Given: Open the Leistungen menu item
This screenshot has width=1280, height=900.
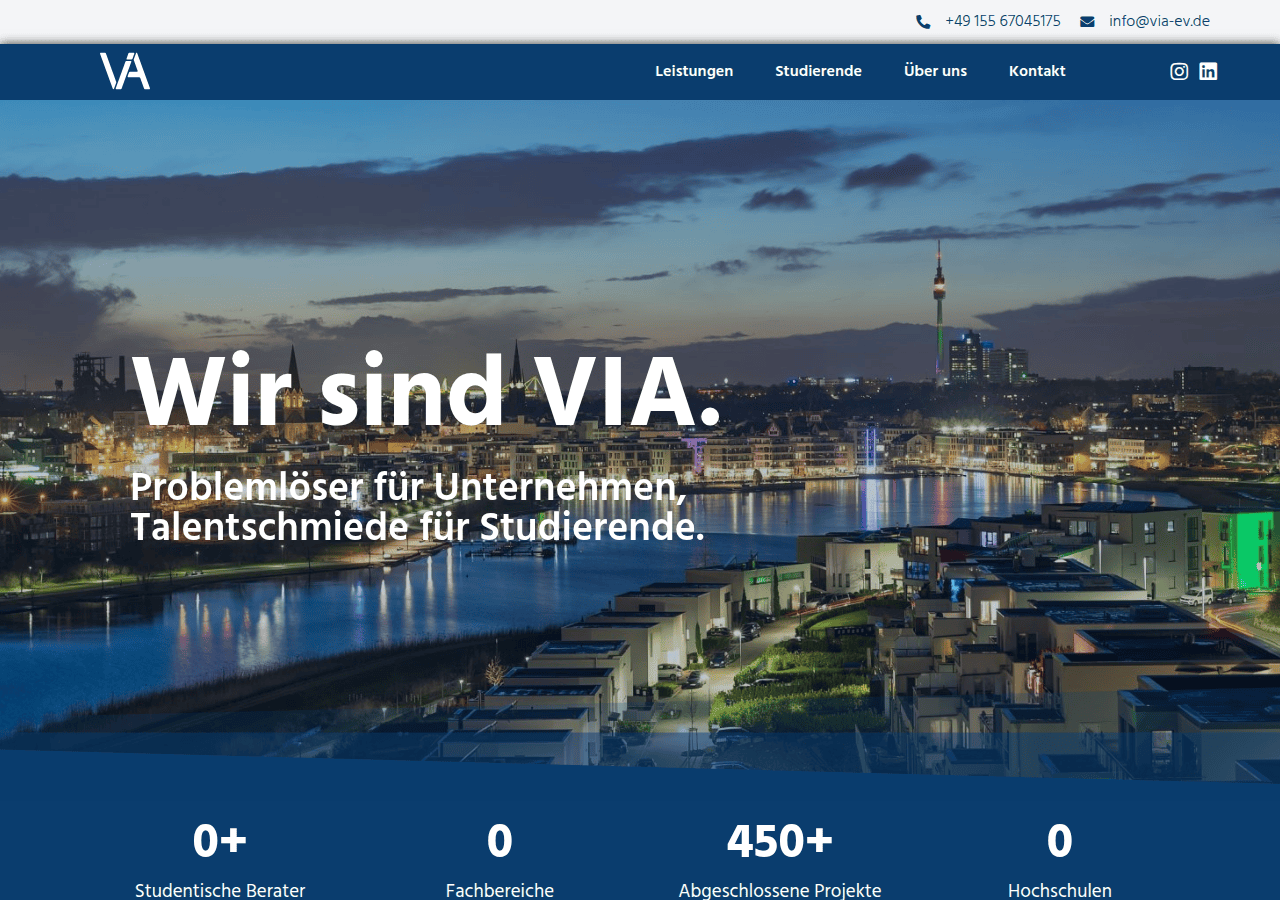Looking at the screenshot, I should click(x=694, y=71).
